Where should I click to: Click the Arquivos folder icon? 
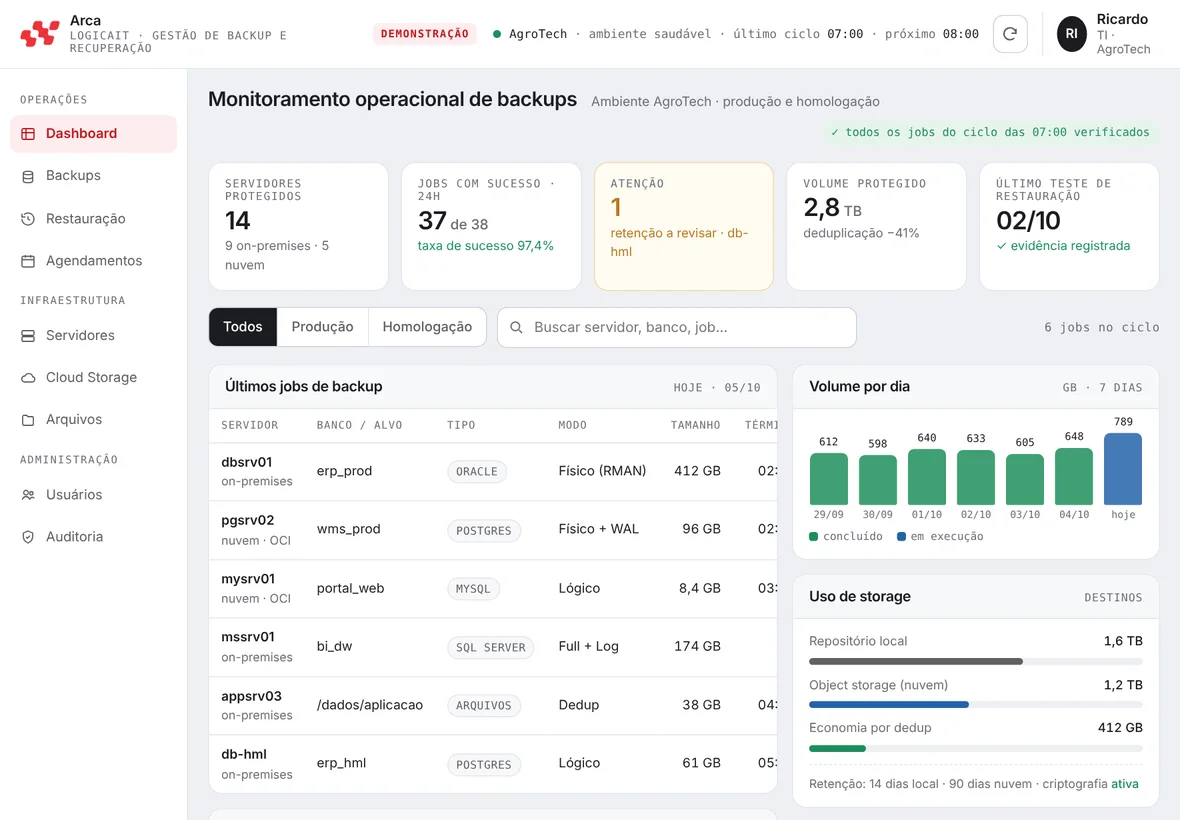28,420
